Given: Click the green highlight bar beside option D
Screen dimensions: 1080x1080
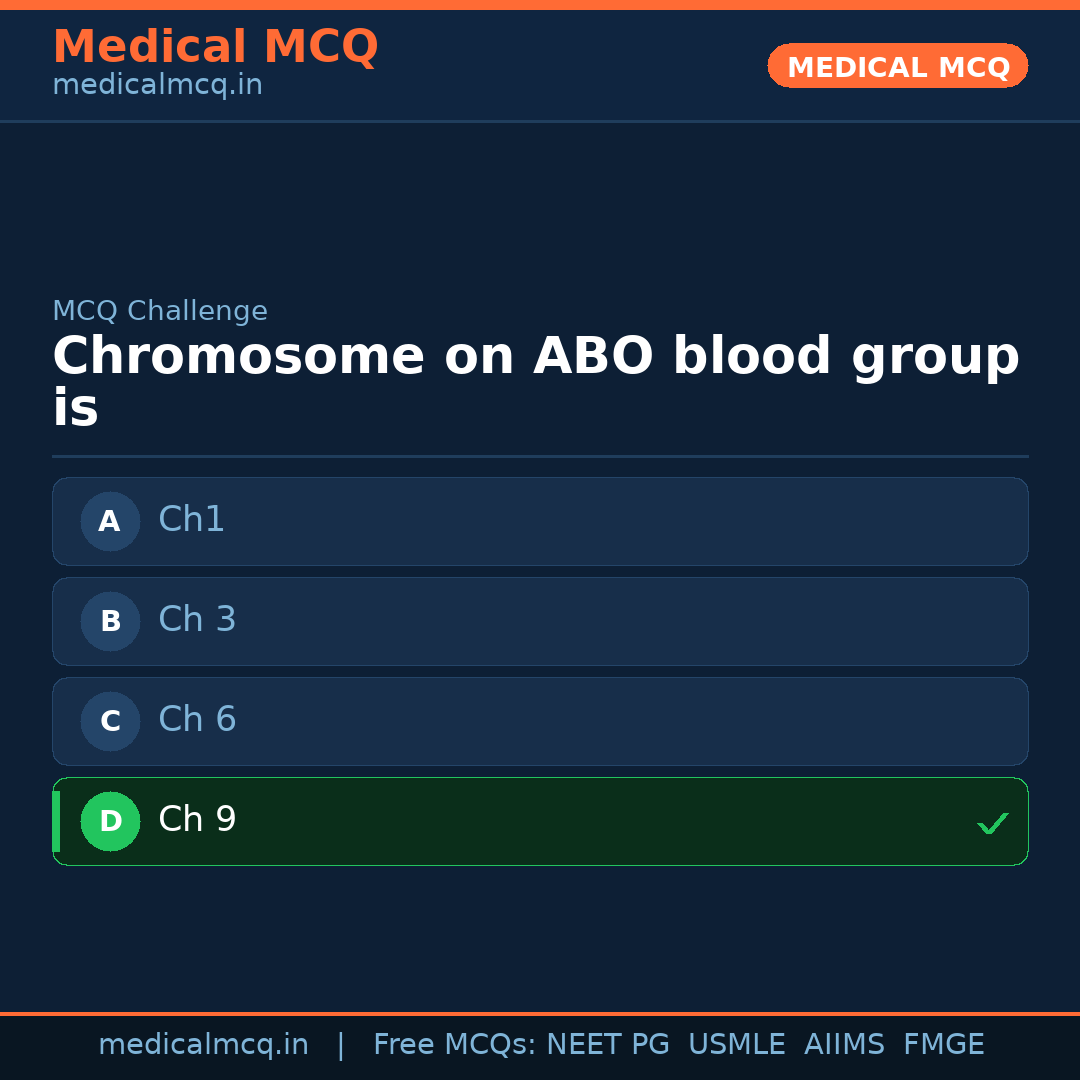Looking at the screenshot, I should (x=55, y=821).
